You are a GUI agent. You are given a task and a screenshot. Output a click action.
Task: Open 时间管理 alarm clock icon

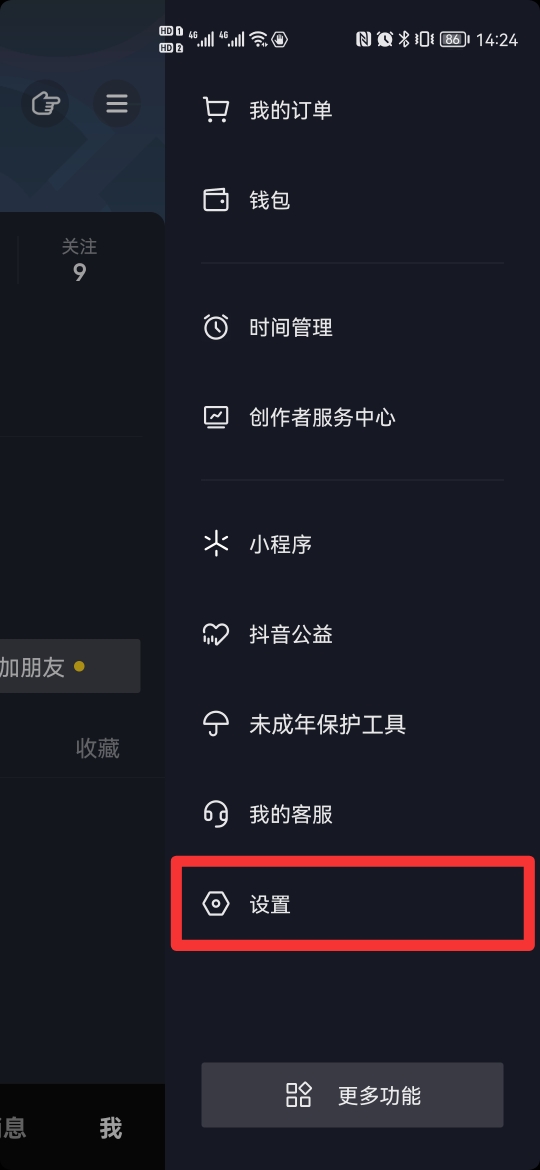(x=216, y=327)
